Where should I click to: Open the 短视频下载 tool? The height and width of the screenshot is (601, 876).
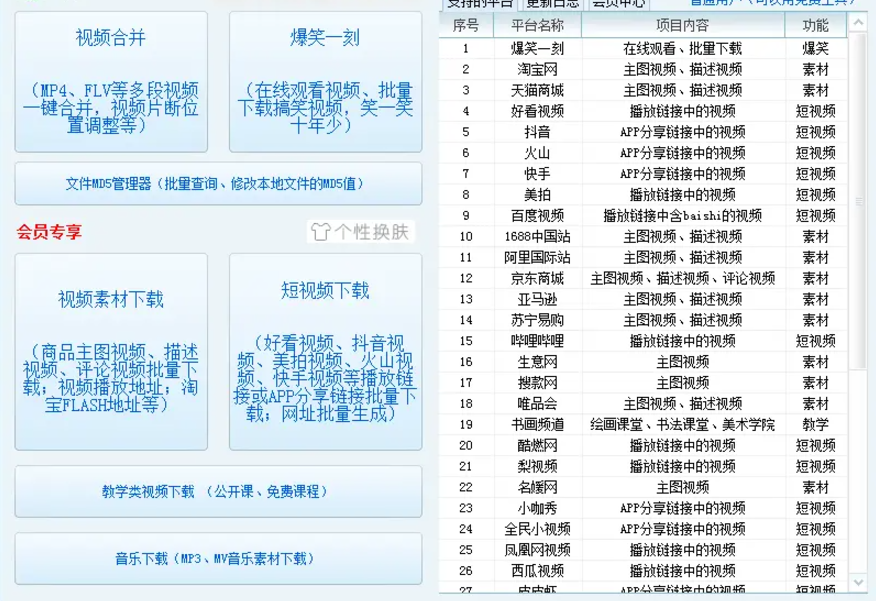(x=326, y=352)
